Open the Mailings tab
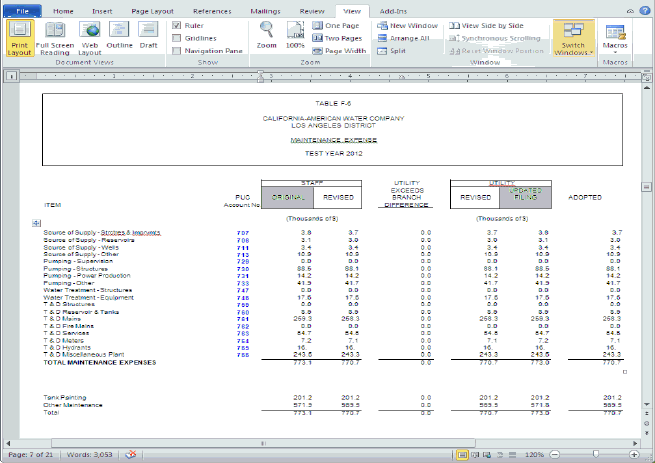This screenshot has width=655, height=463. click(x=264, y=10)
